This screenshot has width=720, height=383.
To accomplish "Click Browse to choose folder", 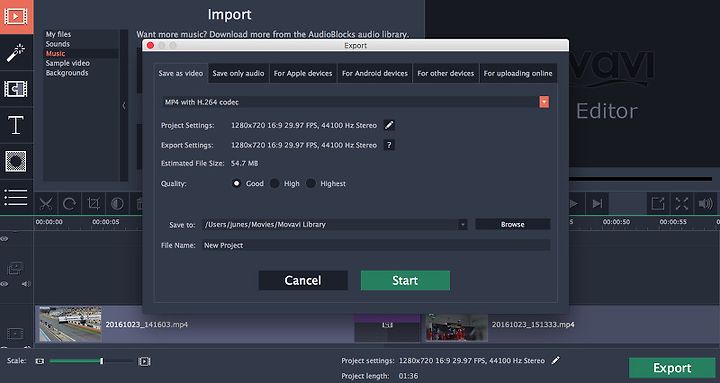I will coord(512,225).
